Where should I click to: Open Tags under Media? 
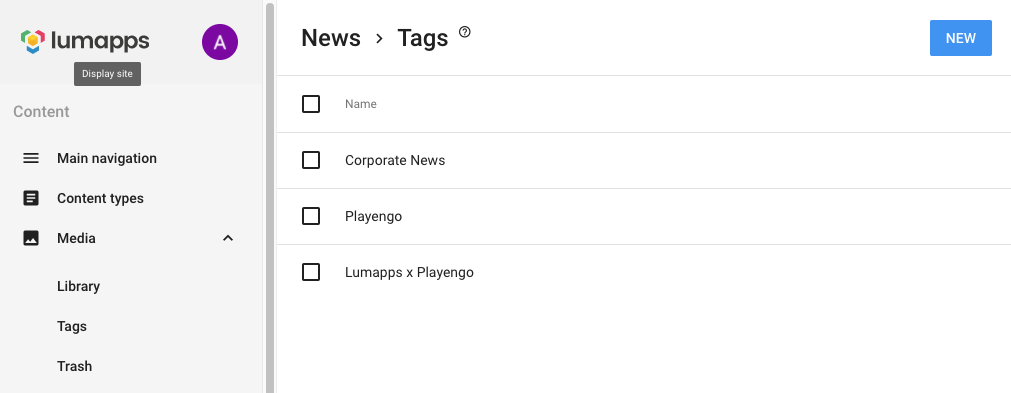pos(72,326)
